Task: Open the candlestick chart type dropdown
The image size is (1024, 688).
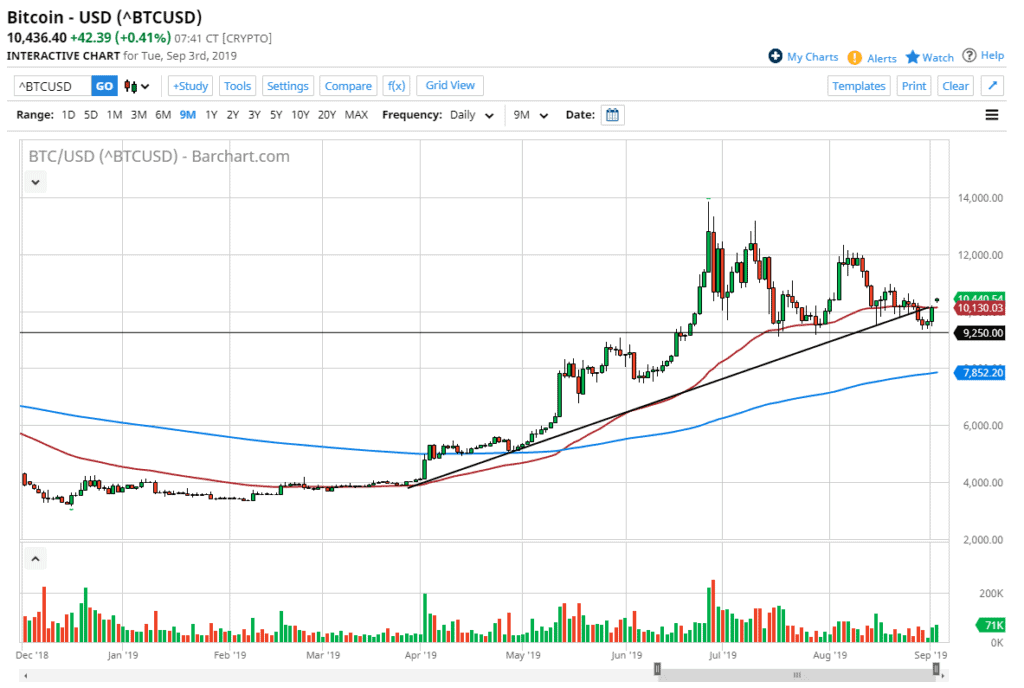Action: pyautogui.click(x=138, y=86)
